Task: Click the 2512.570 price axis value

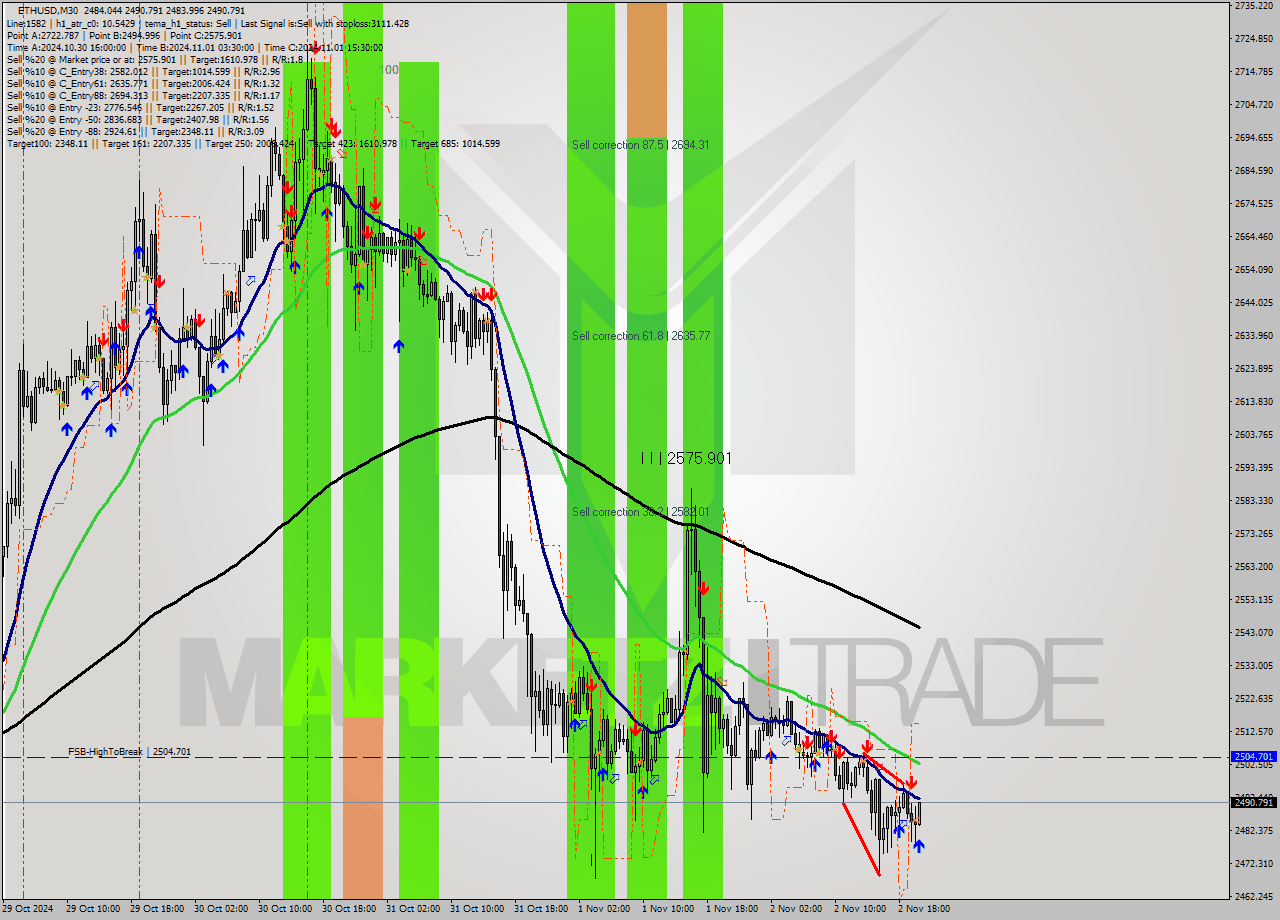Action: coord(1254,732)
